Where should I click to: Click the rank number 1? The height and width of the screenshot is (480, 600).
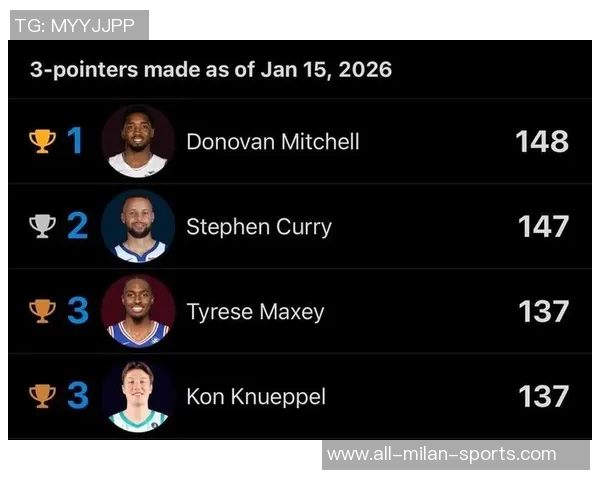pos(75,141)
